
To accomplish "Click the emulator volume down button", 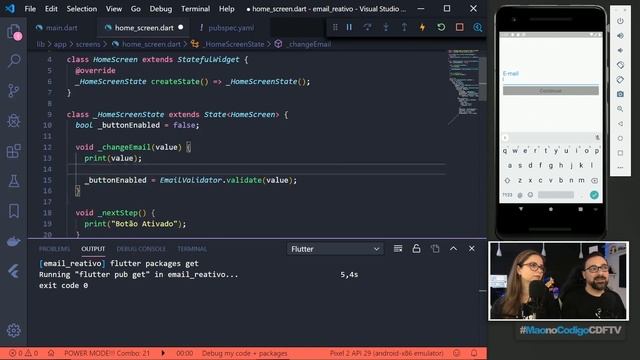I will tap(620, 51).
